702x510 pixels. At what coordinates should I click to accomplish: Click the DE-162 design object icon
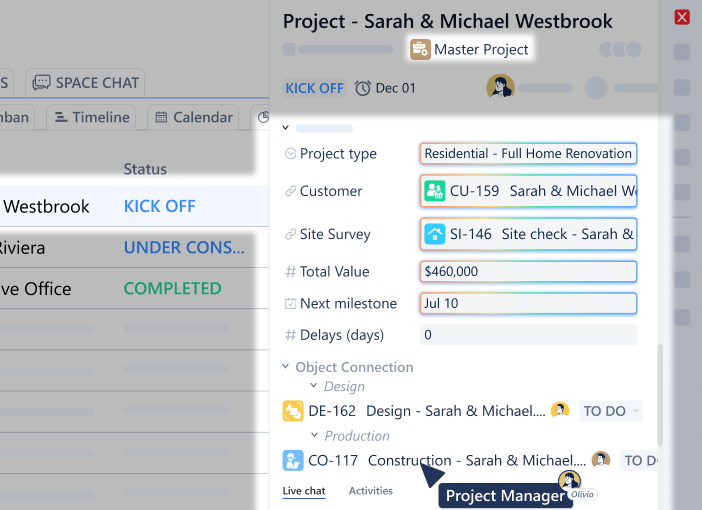coord(293,411)
